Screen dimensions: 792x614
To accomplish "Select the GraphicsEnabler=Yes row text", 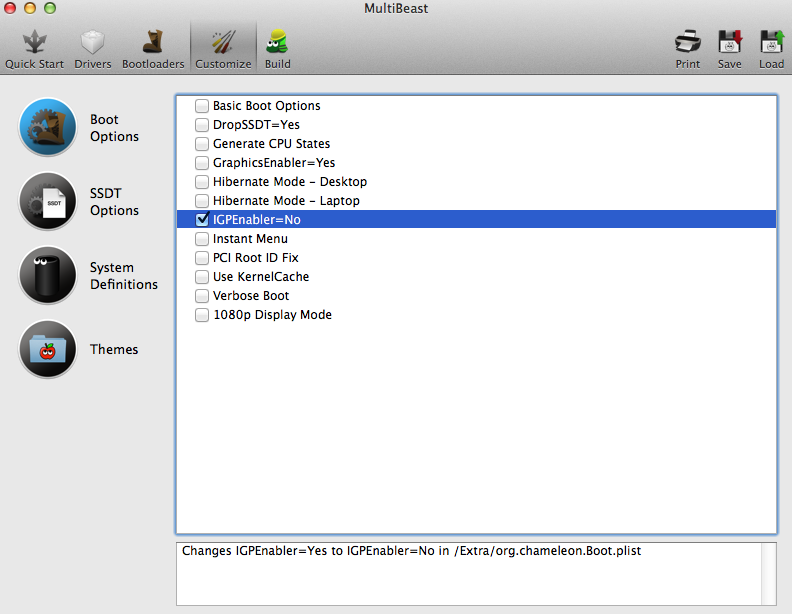I will (x=274, y=163).
